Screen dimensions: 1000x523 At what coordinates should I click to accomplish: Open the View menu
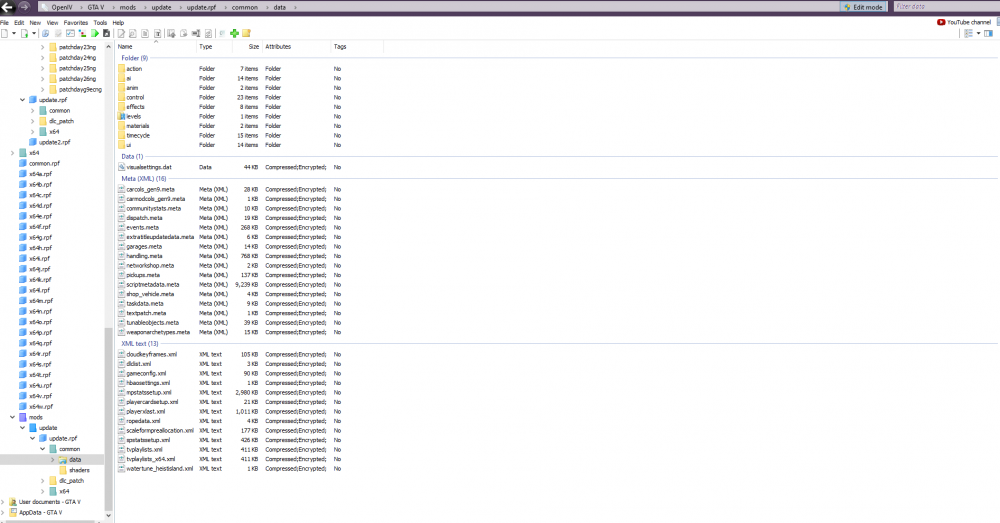pos(52,22)
